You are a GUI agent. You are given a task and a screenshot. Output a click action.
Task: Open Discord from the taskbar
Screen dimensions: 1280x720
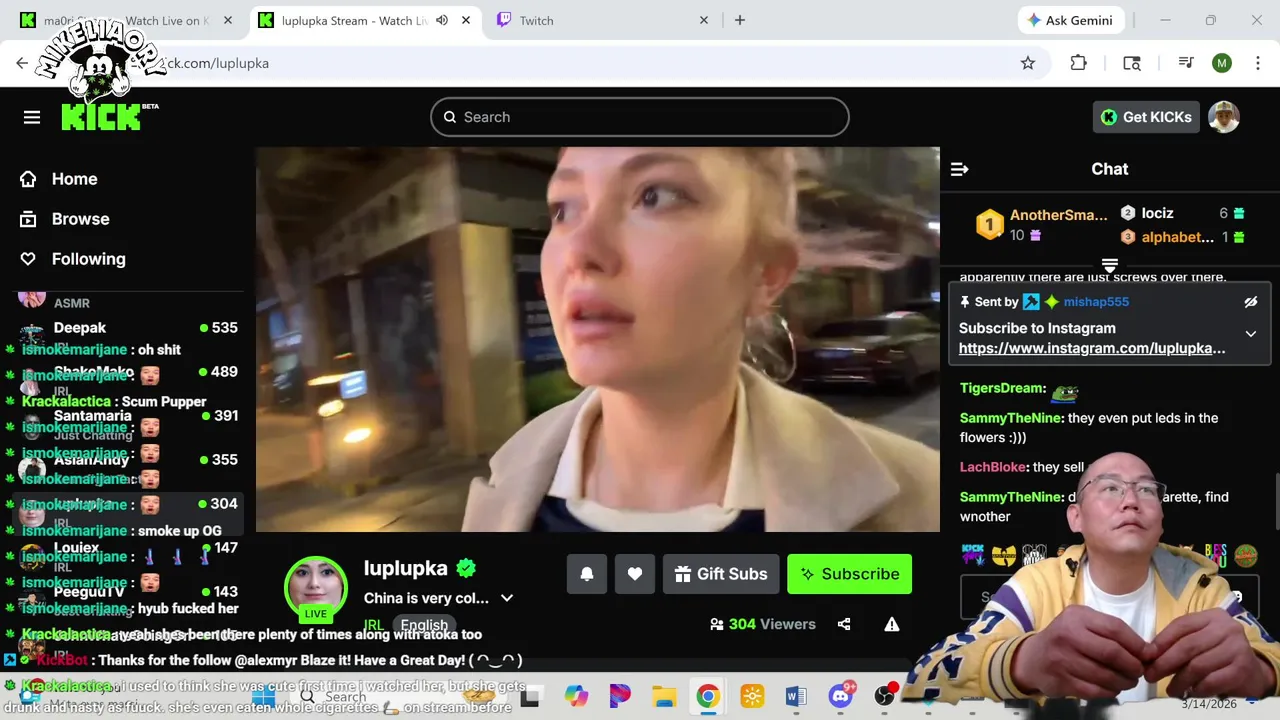pos(841,696)
